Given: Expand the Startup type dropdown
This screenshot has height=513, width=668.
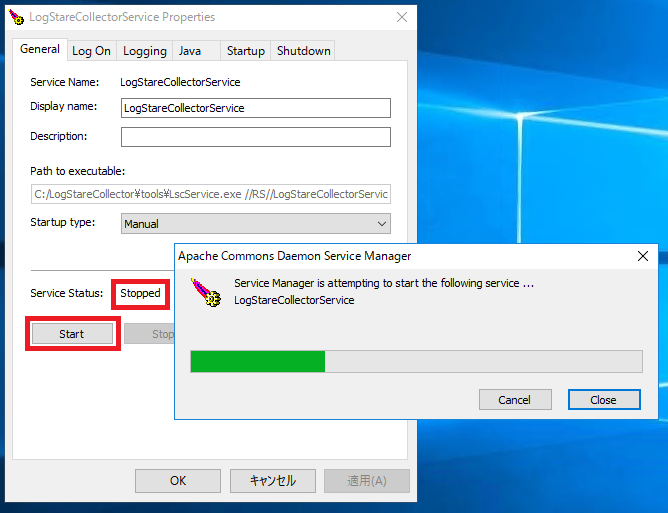Looking at the screenshot, I should point(256,224).
